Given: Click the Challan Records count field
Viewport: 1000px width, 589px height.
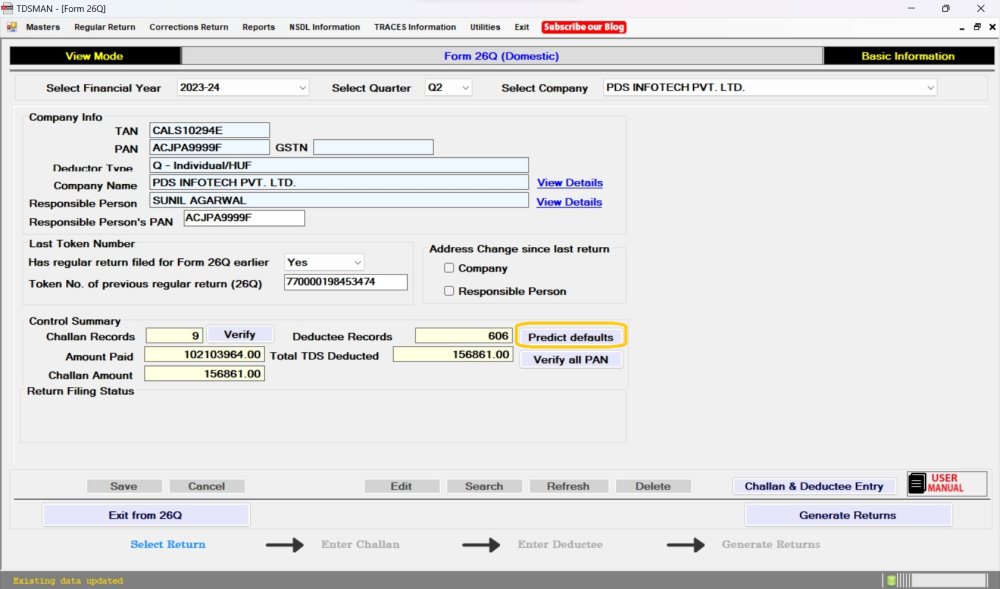Looking at the screenshot, I should point(174,335).
